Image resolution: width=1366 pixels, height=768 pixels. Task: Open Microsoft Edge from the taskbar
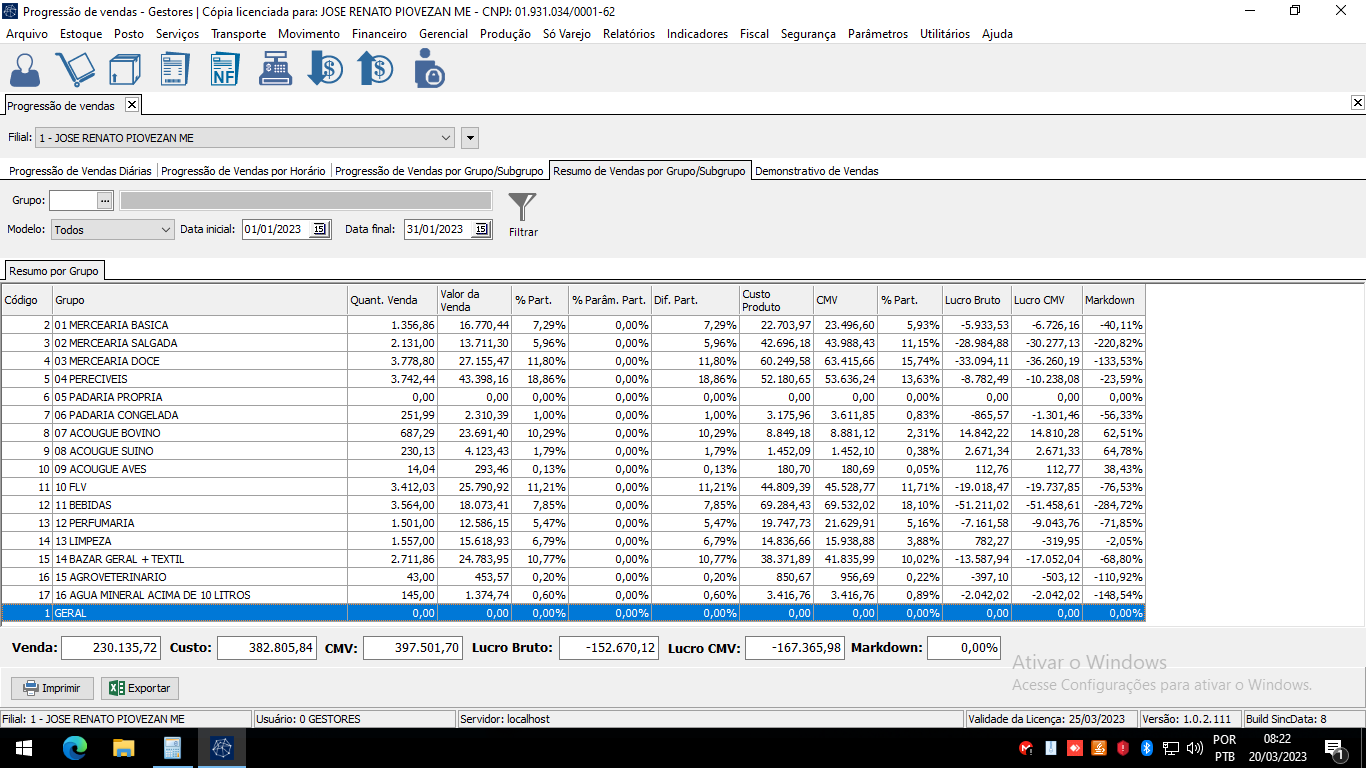pos(75,747)
